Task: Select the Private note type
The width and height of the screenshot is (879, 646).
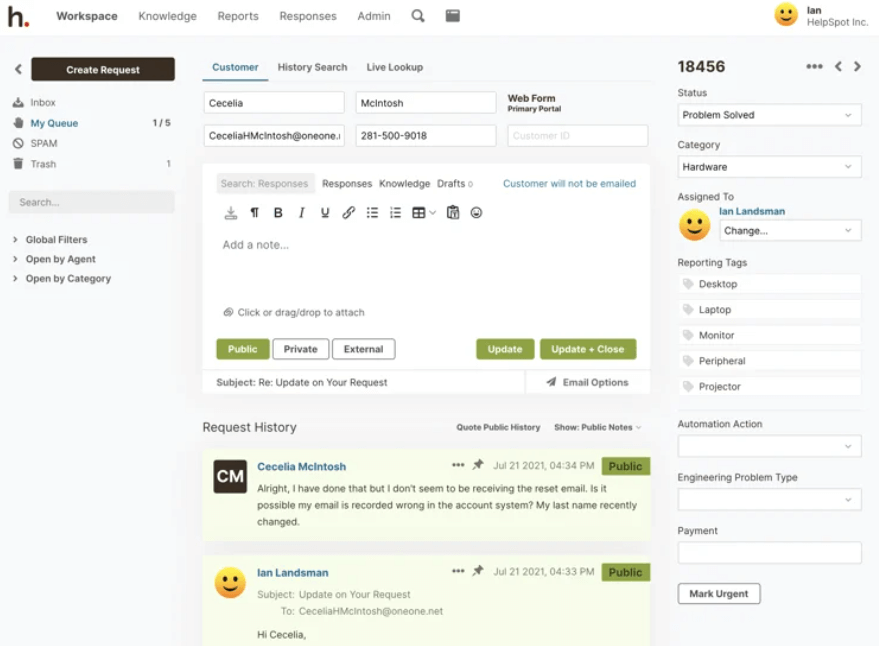Action: pos(300,349)
